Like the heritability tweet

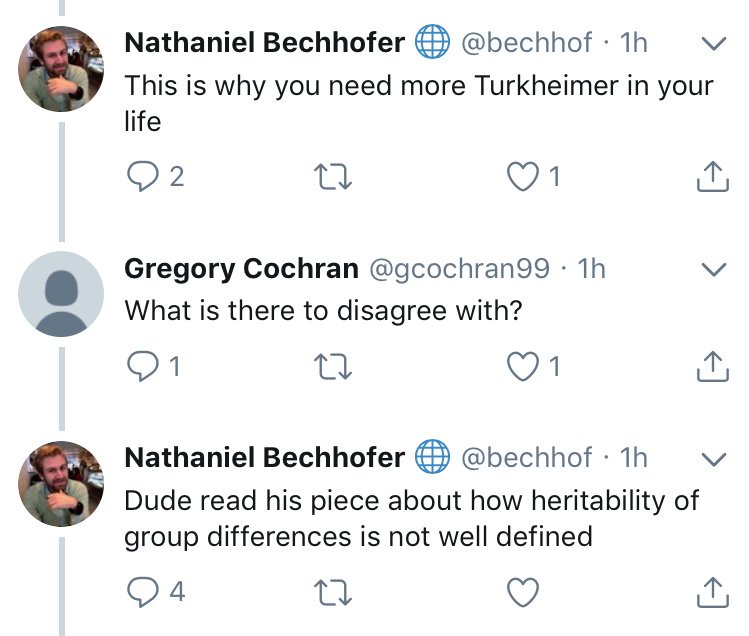[521, 593]
